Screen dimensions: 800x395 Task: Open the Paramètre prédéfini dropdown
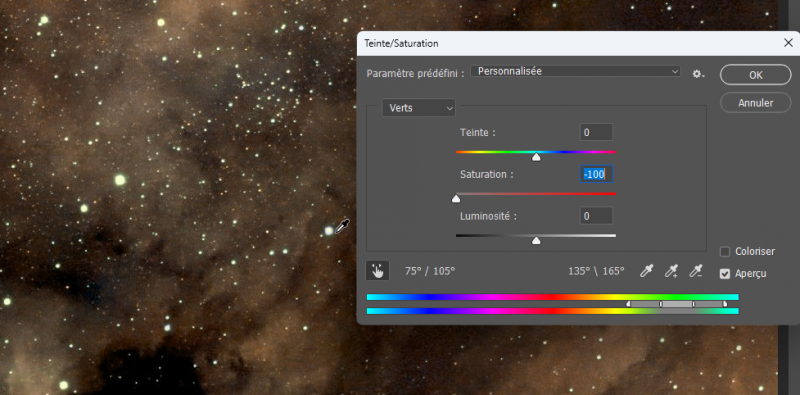click(x=576, y=71)
